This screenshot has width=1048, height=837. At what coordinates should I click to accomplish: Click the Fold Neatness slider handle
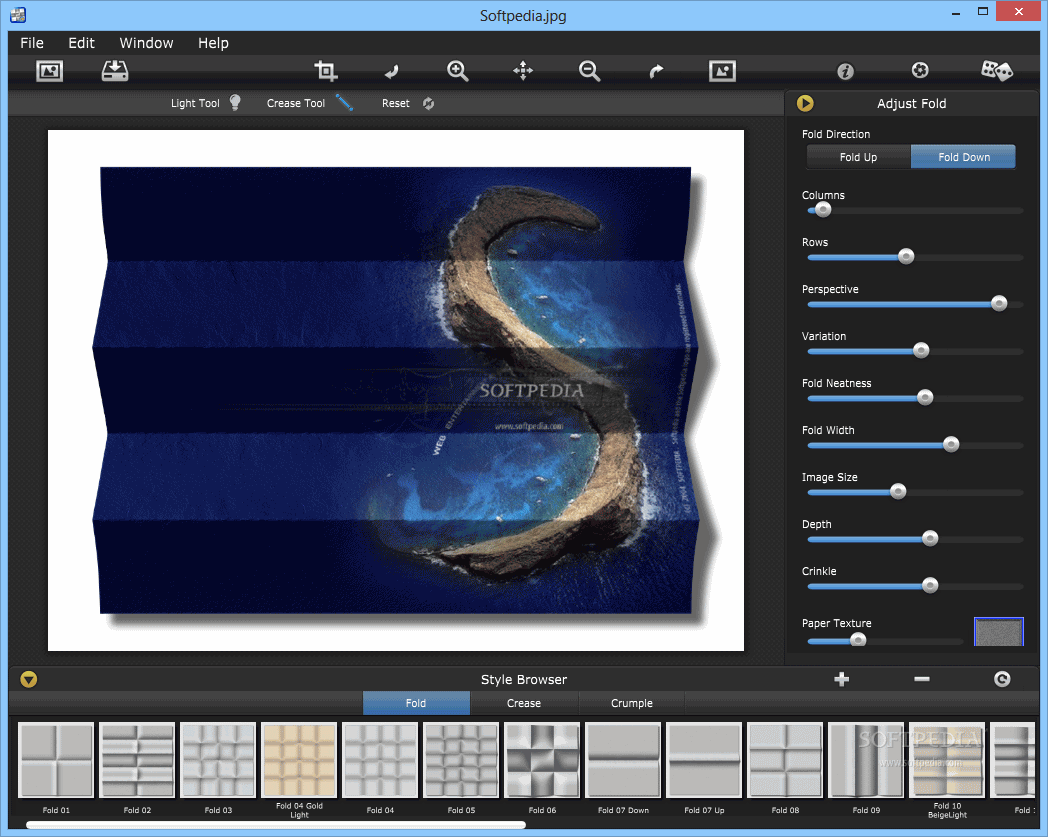pyautogui.click(x=925, y=398)
